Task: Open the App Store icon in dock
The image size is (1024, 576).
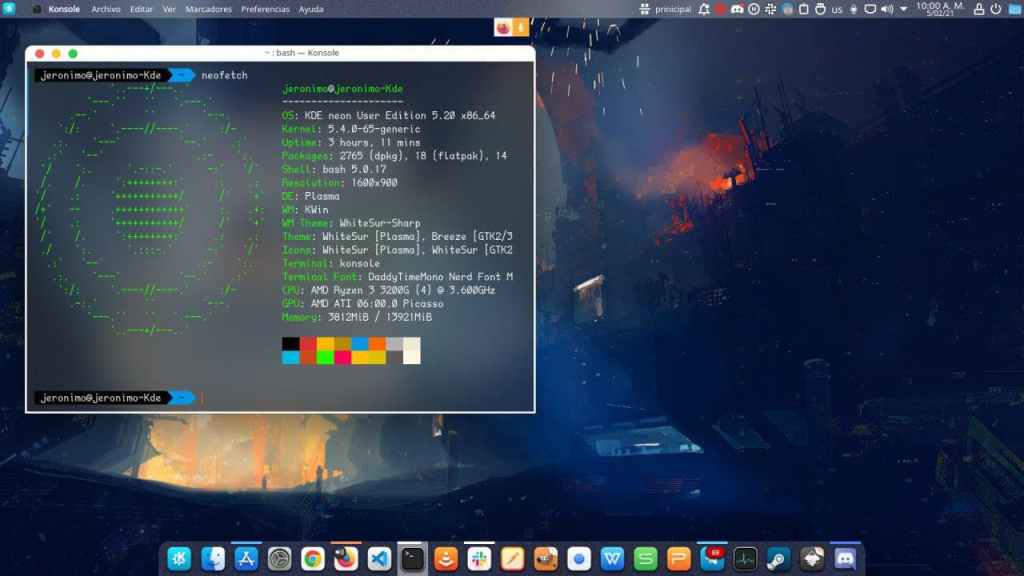Action: point(246,558)
